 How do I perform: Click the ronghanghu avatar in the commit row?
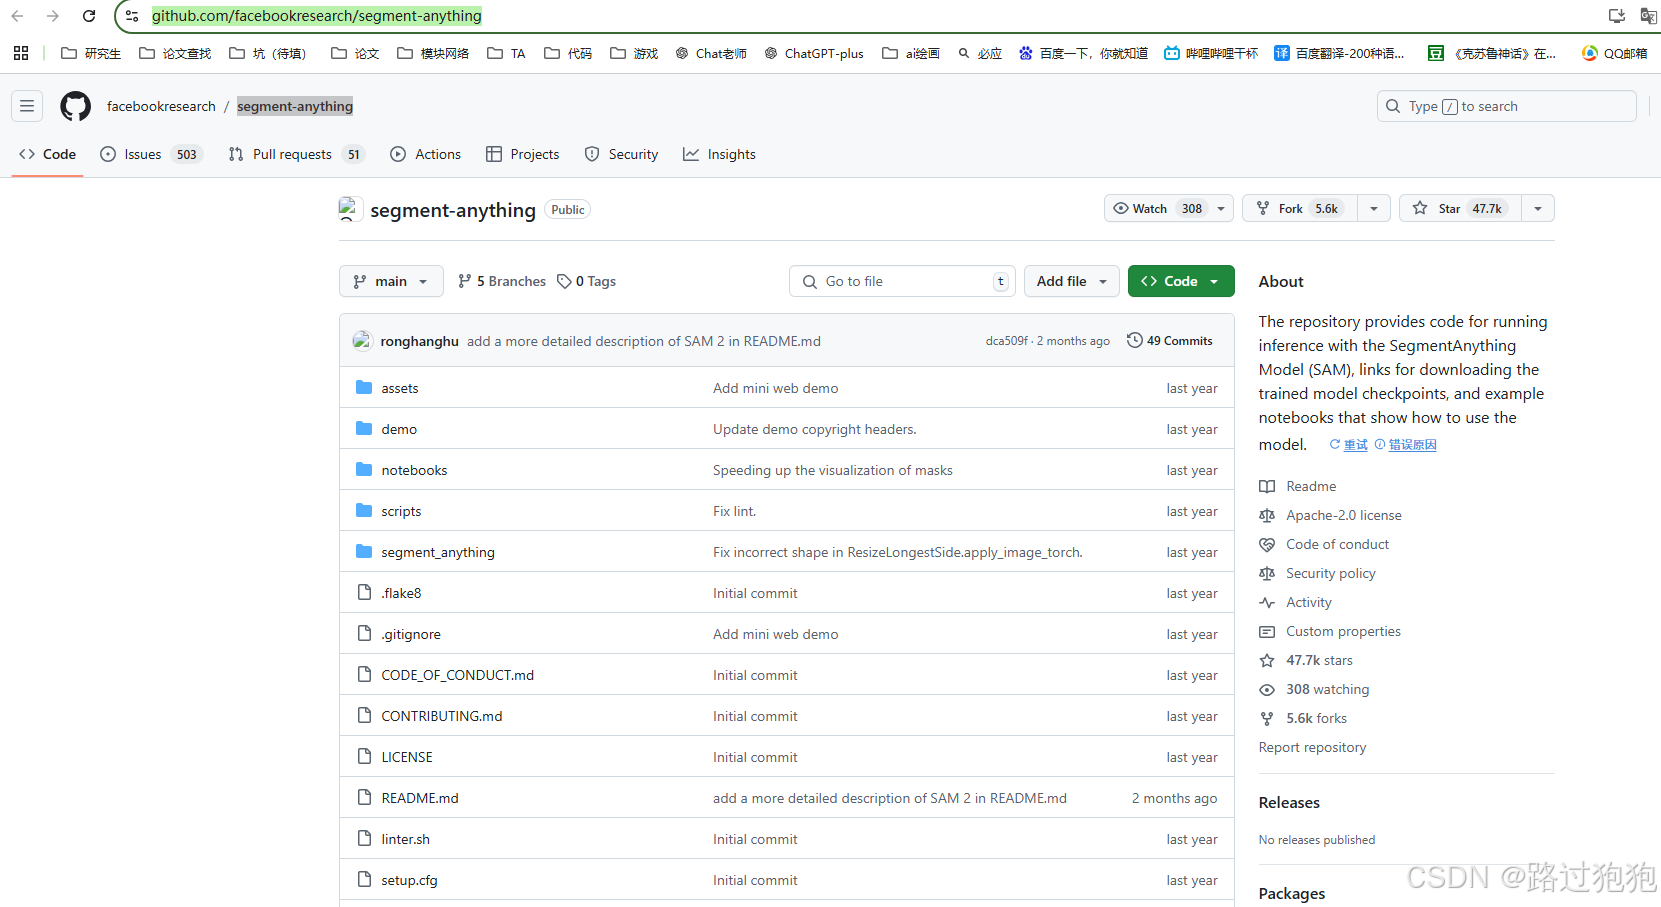click(362, 341)
